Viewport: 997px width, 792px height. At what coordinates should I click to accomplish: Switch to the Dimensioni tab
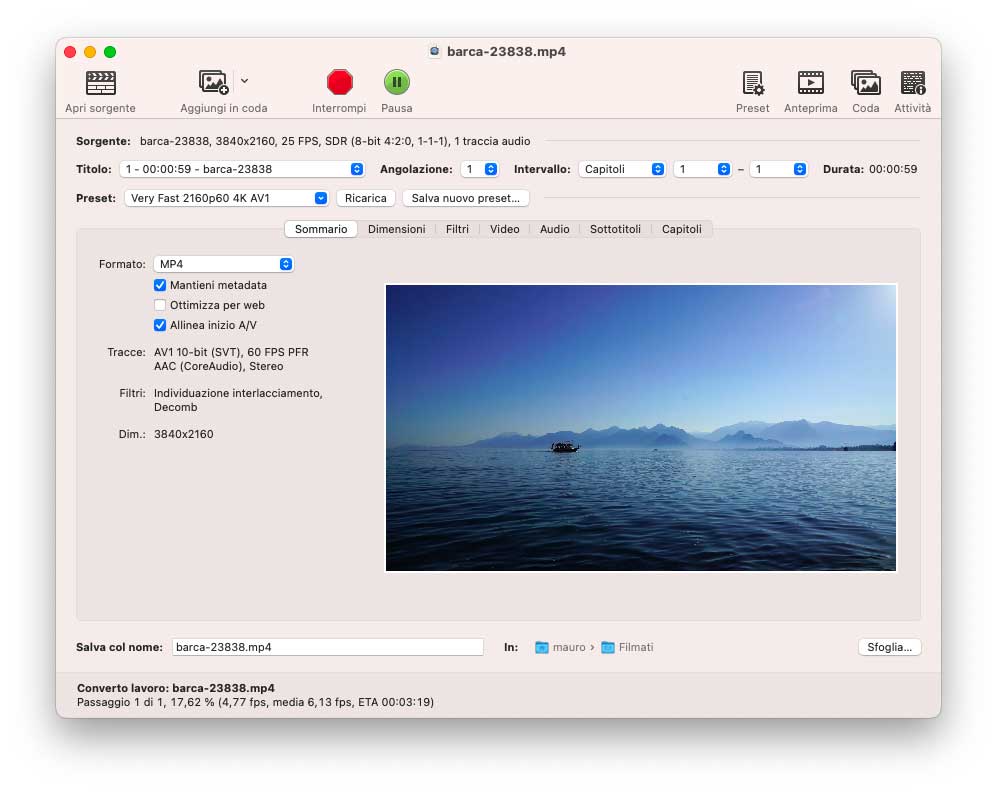point(396,229)
